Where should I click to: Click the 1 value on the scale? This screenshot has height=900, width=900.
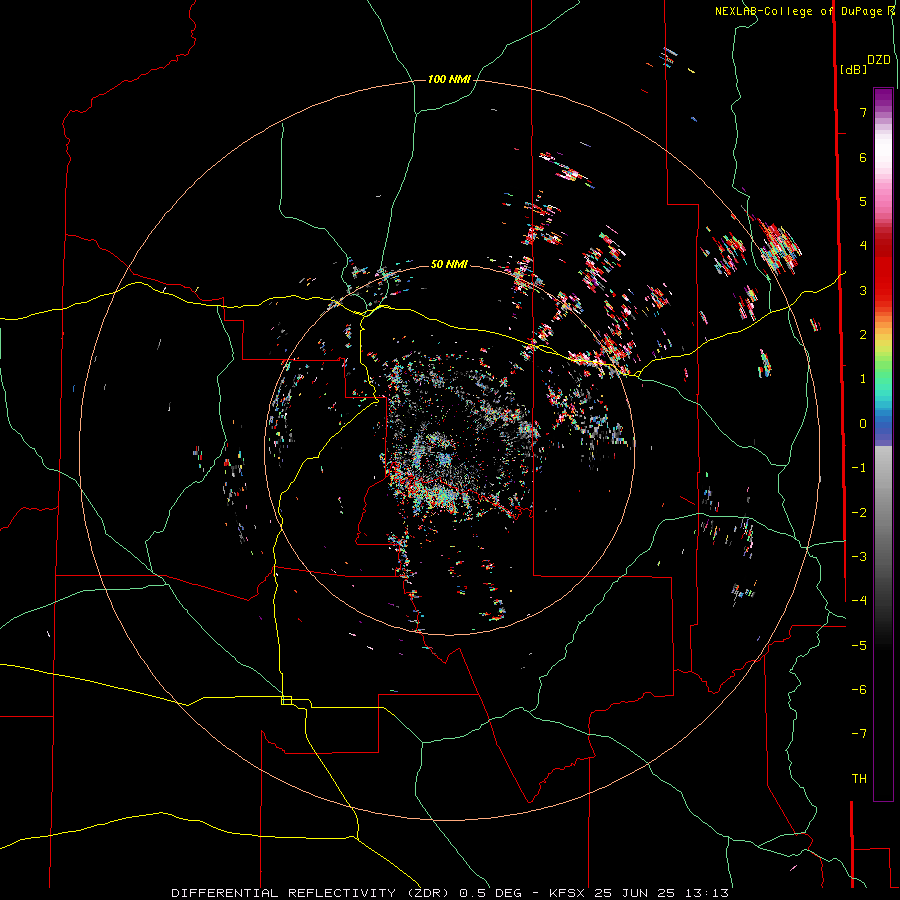point(863,379)
